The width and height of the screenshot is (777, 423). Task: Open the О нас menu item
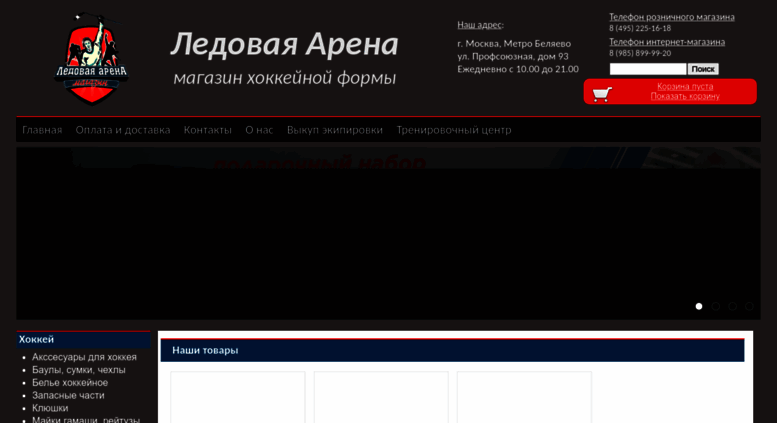point(259,130)
